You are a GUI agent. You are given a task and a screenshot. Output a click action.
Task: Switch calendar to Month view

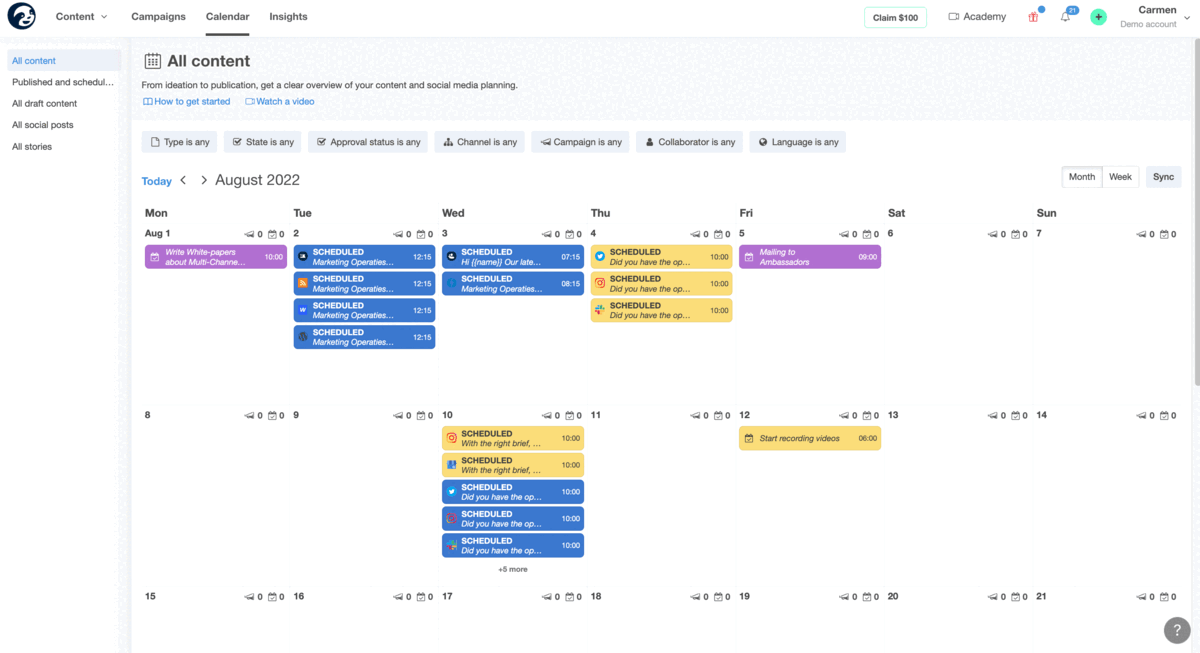click(1082, 177)
